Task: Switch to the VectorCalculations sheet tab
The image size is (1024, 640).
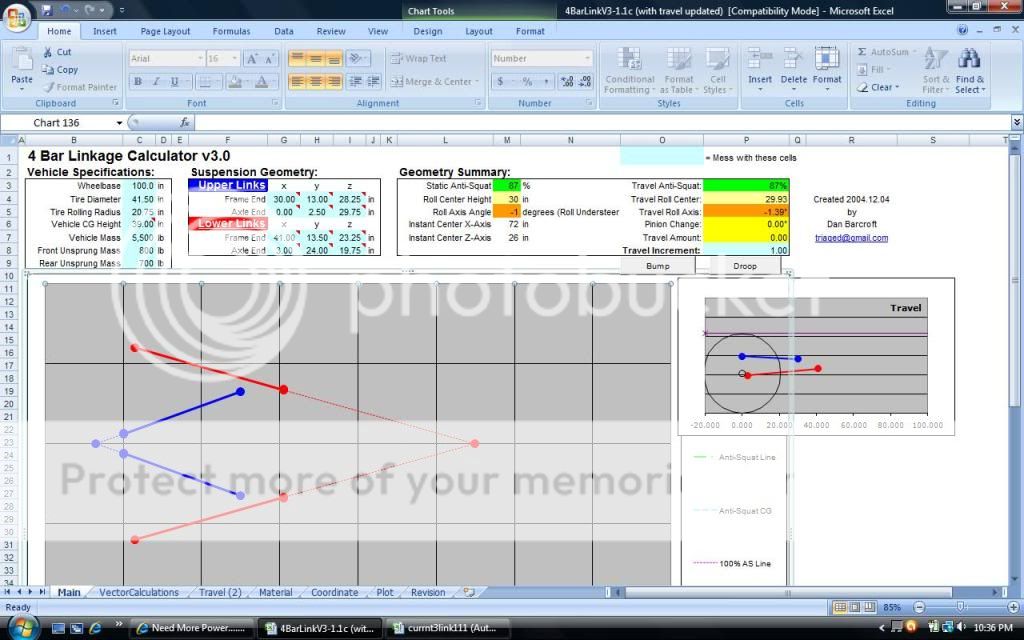Action: [x=138, y=592]
